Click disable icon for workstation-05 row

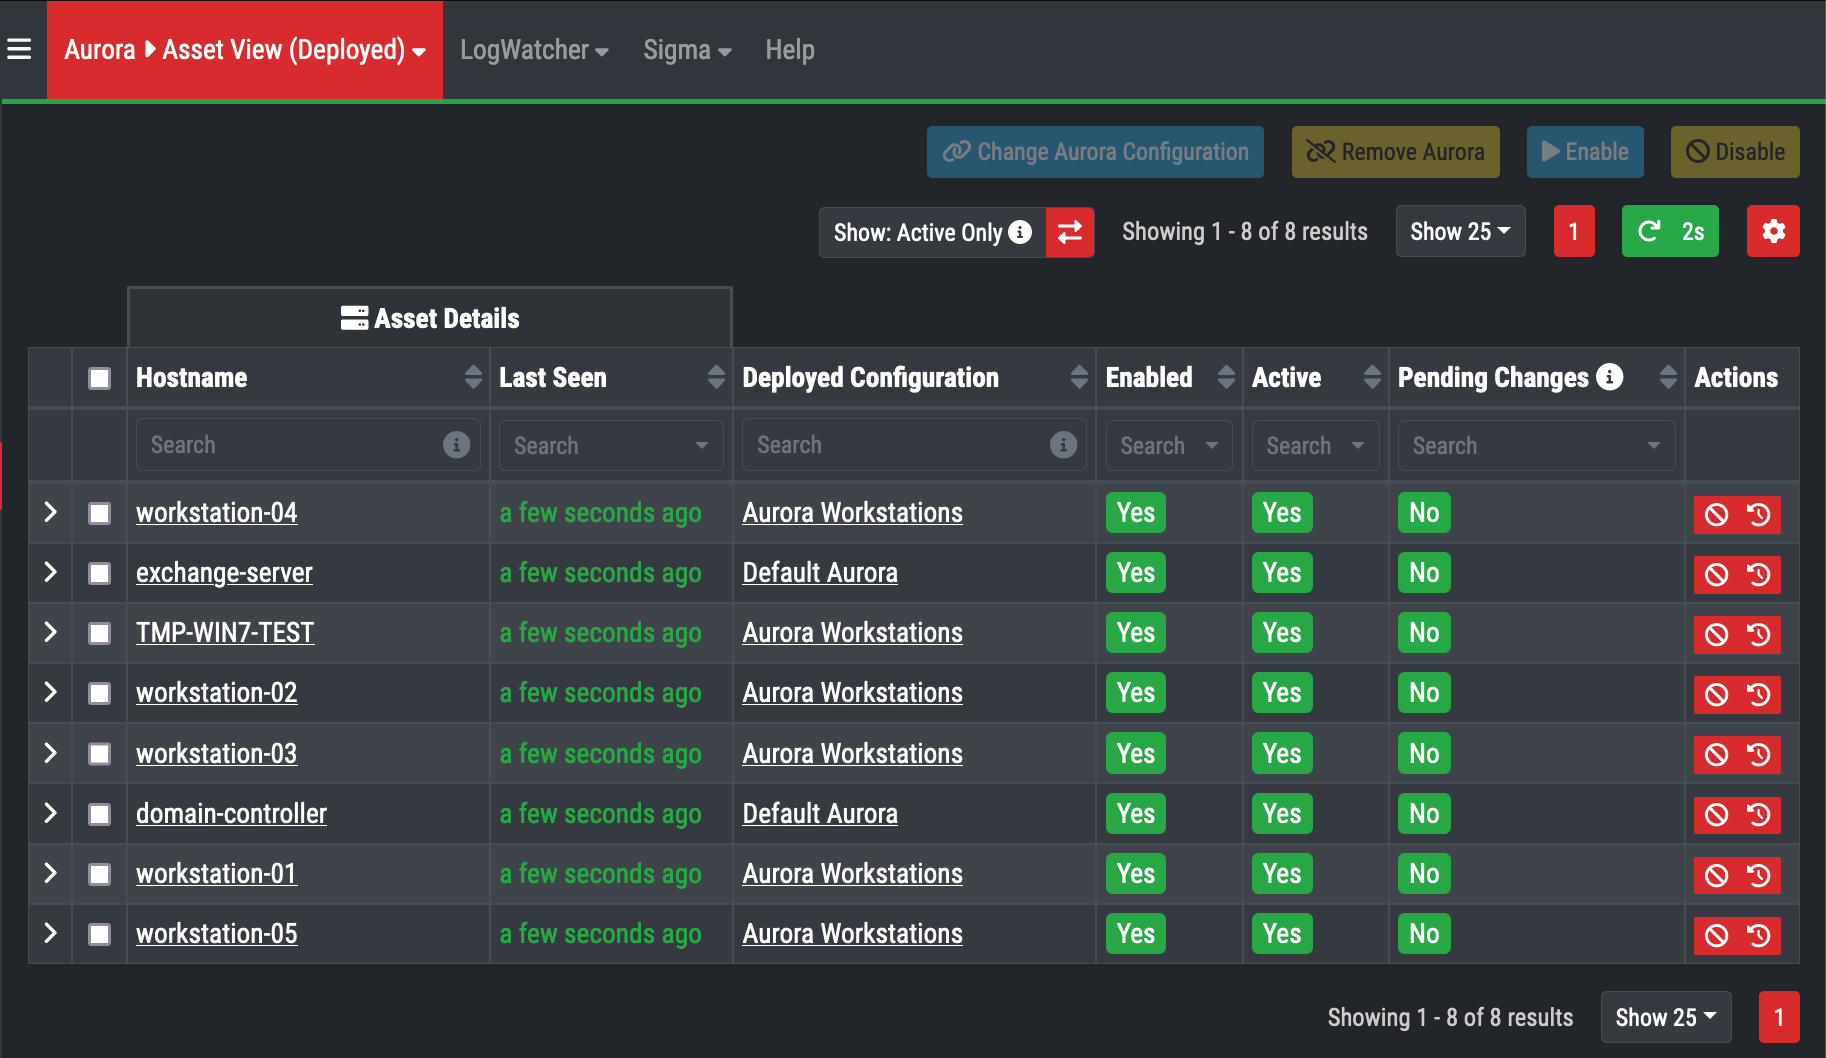1716,935
